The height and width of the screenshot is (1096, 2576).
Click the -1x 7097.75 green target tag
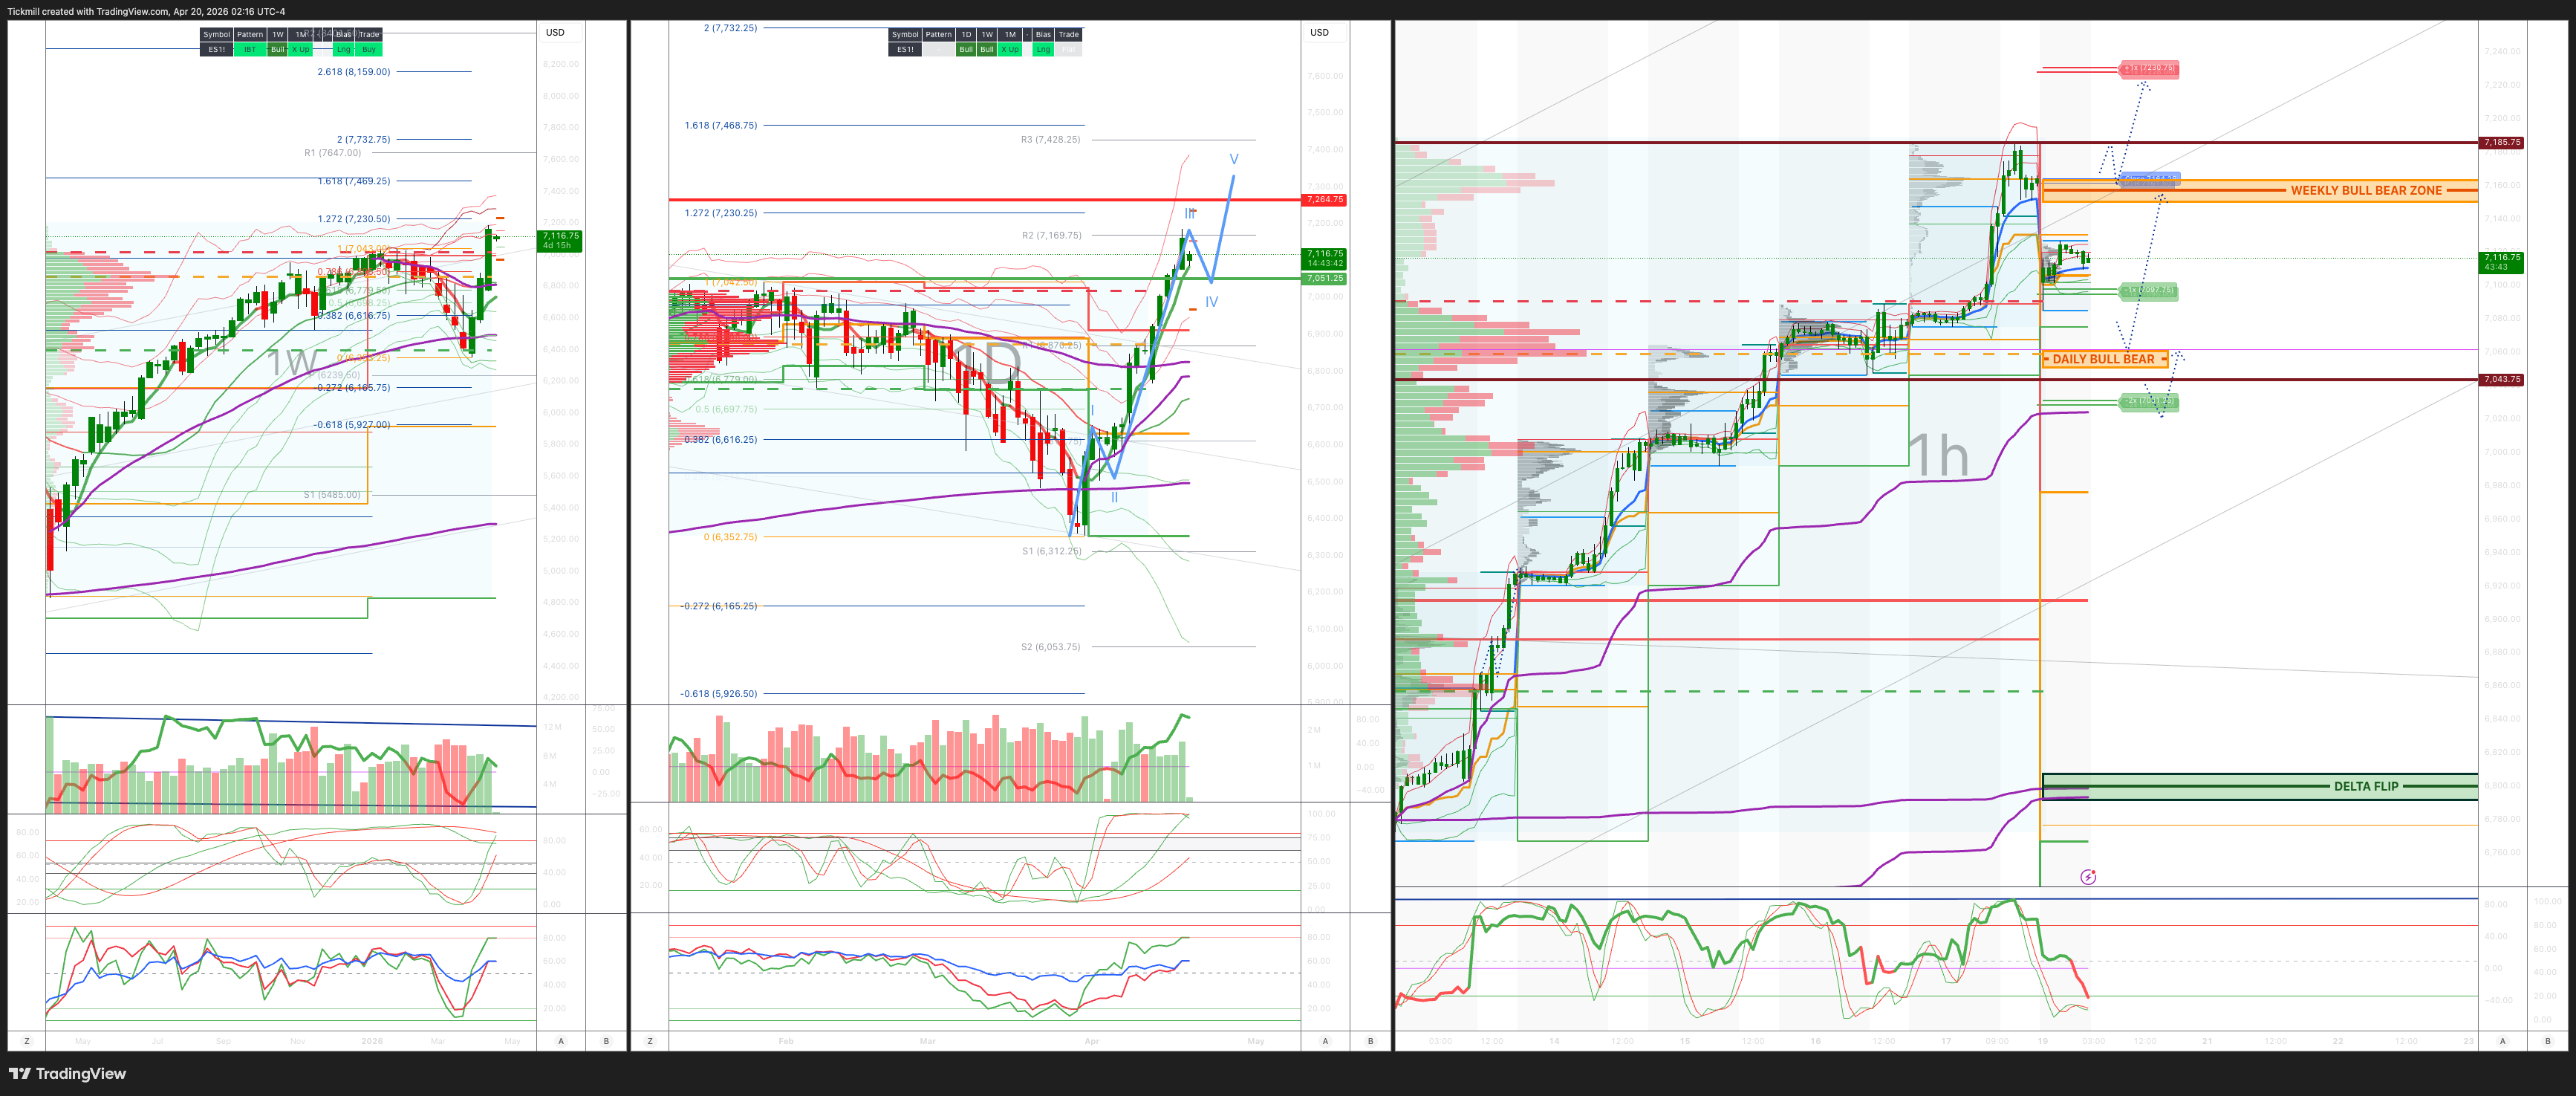(x=2148, y=291)
